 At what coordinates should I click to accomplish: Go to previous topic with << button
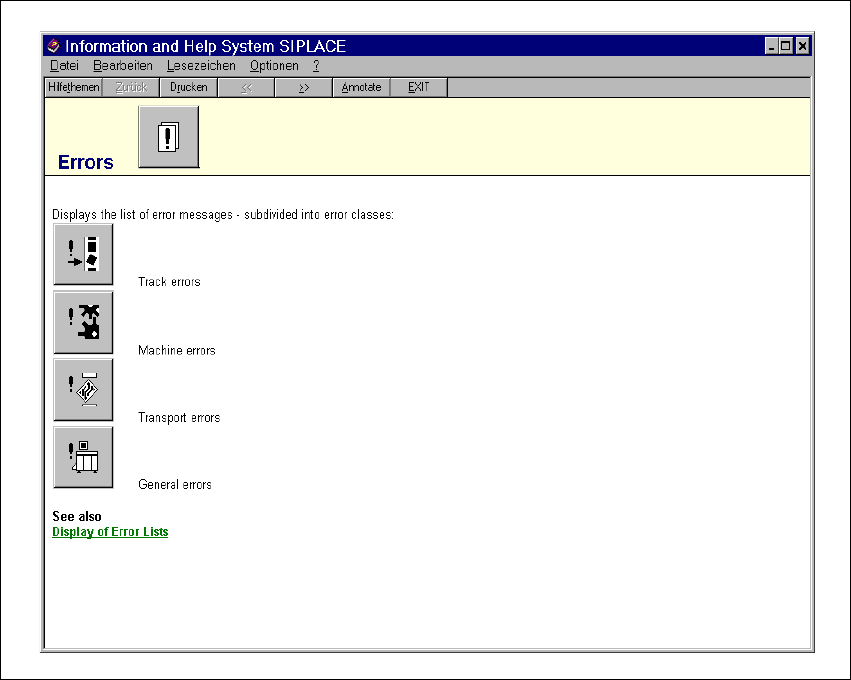247,87
